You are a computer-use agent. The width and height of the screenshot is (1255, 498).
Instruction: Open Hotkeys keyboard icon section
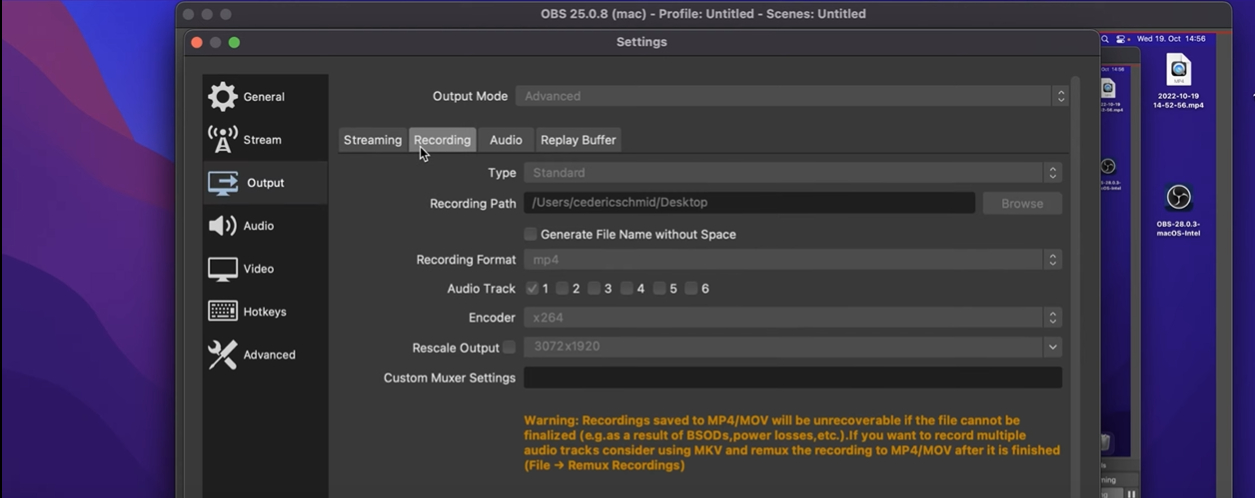tap(223, 311)
